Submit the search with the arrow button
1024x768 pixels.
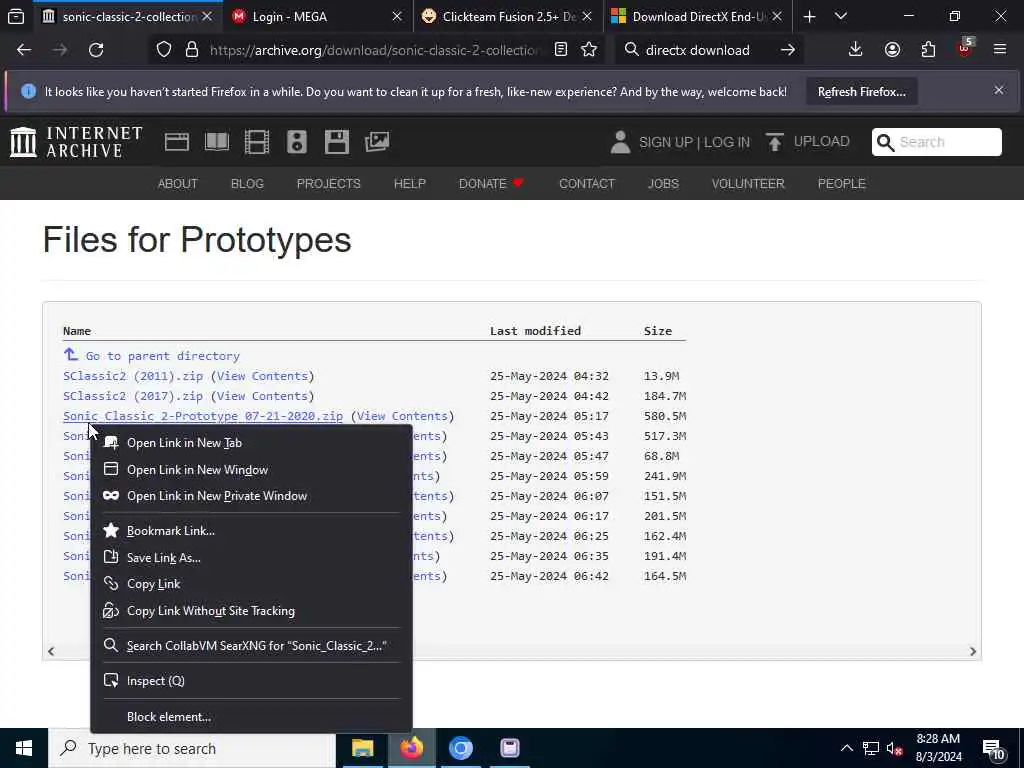[x=788, y=50]
